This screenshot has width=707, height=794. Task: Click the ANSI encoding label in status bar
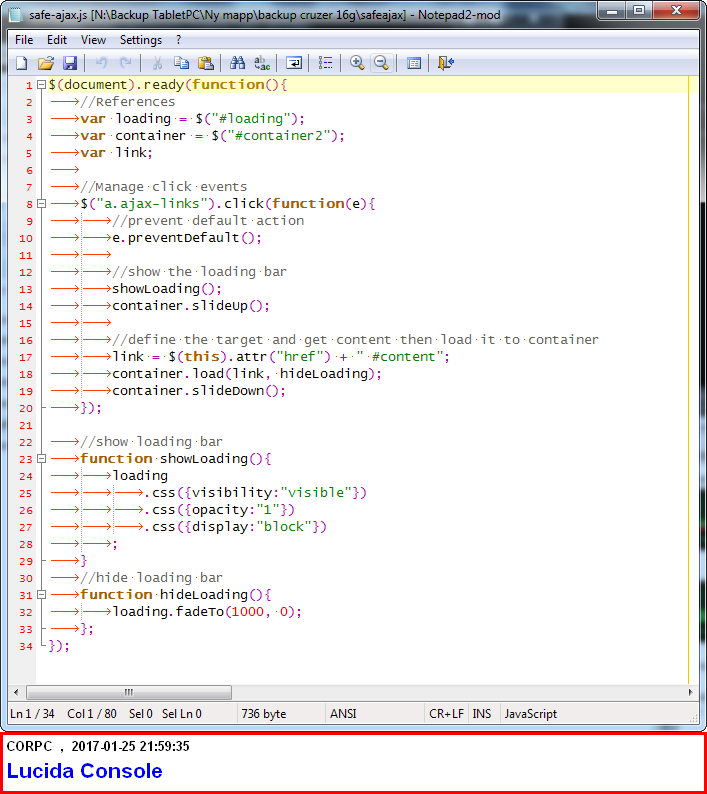[x=343, y=714]
